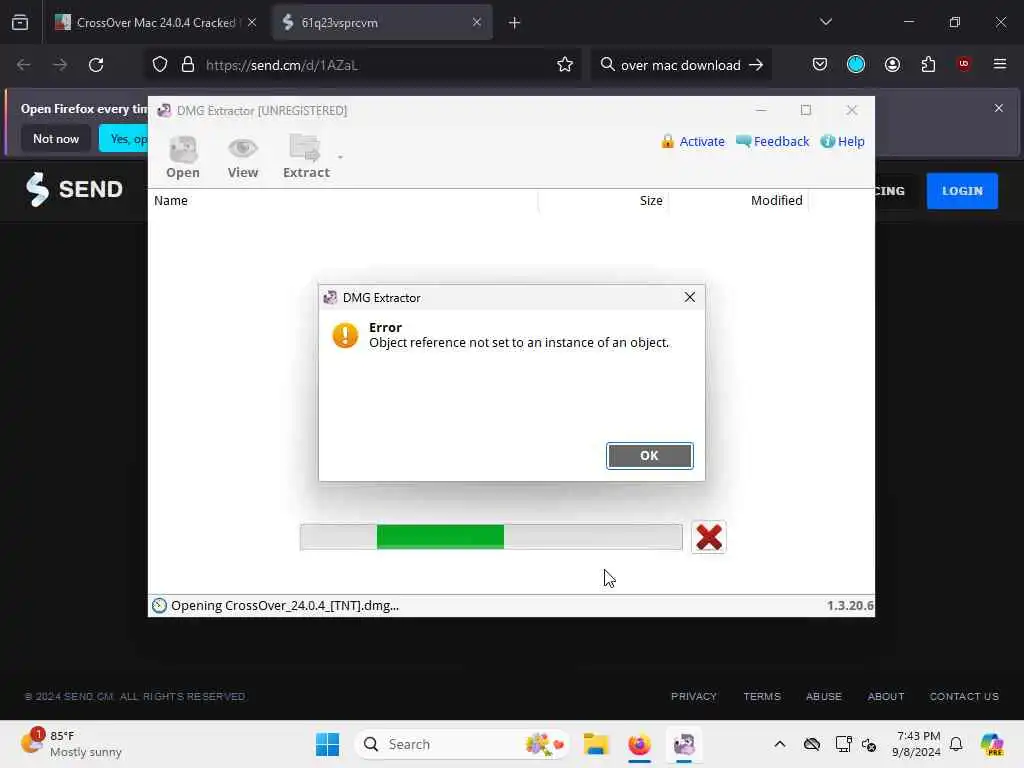This screenshot has width=1024, height=768.
Task: Click the Extract toolbar button
Action: click(x=306, y=157)
